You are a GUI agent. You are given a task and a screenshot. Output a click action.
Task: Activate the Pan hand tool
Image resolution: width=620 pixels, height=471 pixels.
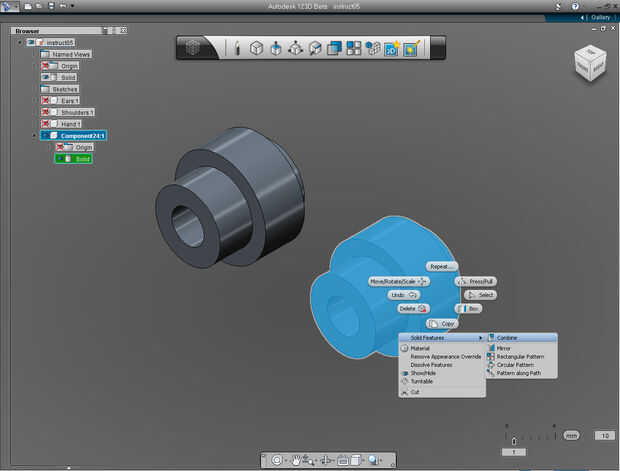(296, 460)
